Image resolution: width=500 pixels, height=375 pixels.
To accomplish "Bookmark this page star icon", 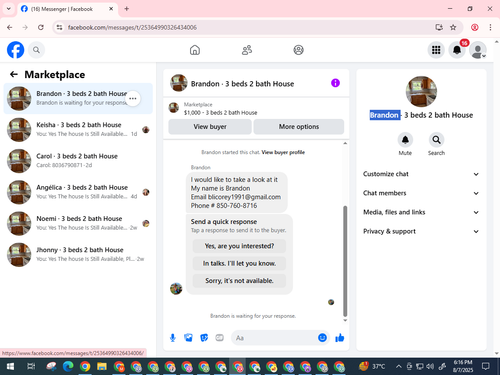I will click(453, 27).
